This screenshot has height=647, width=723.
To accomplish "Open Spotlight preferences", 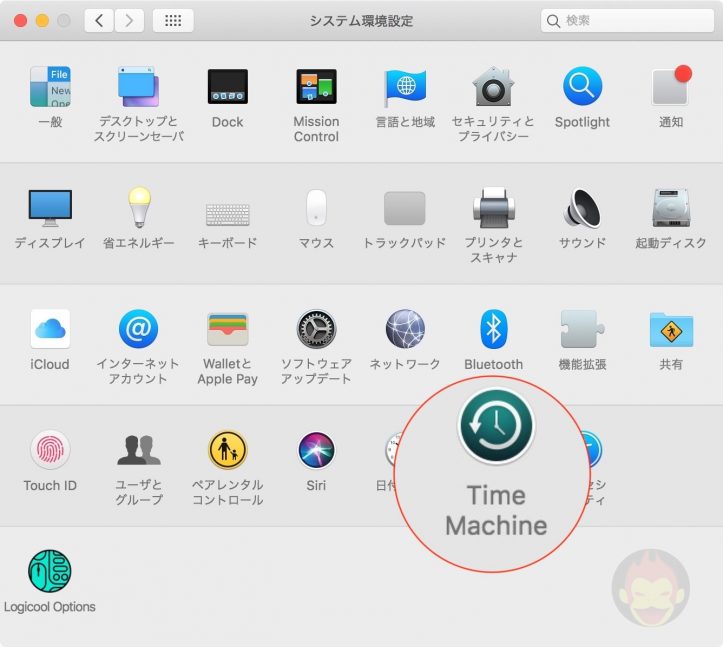I will 582,87.
